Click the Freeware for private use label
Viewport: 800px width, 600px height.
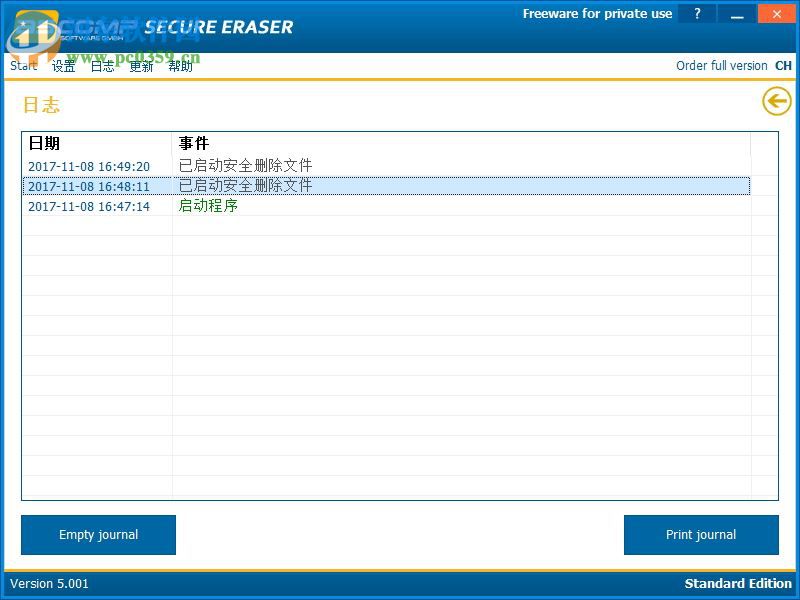coord(598,13)
